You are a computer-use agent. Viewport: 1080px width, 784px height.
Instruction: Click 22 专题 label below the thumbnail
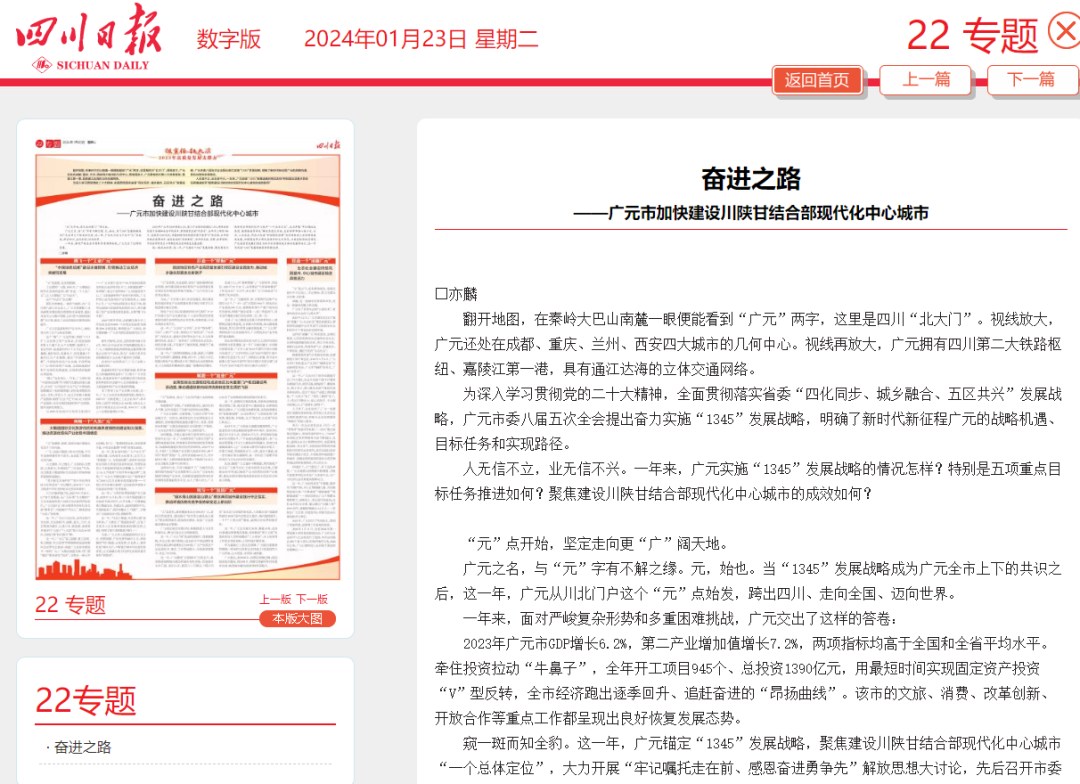(70, 605)
